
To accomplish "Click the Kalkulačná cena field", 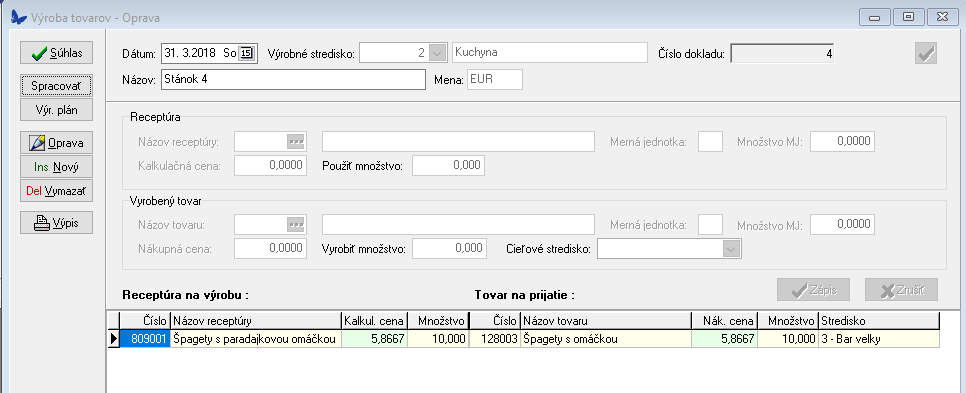I will tap(270, 165).
